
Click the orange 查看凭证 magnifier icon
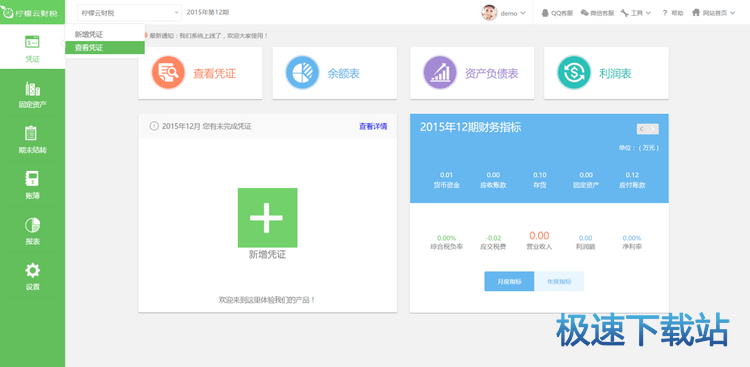click(x=168, y=73)
